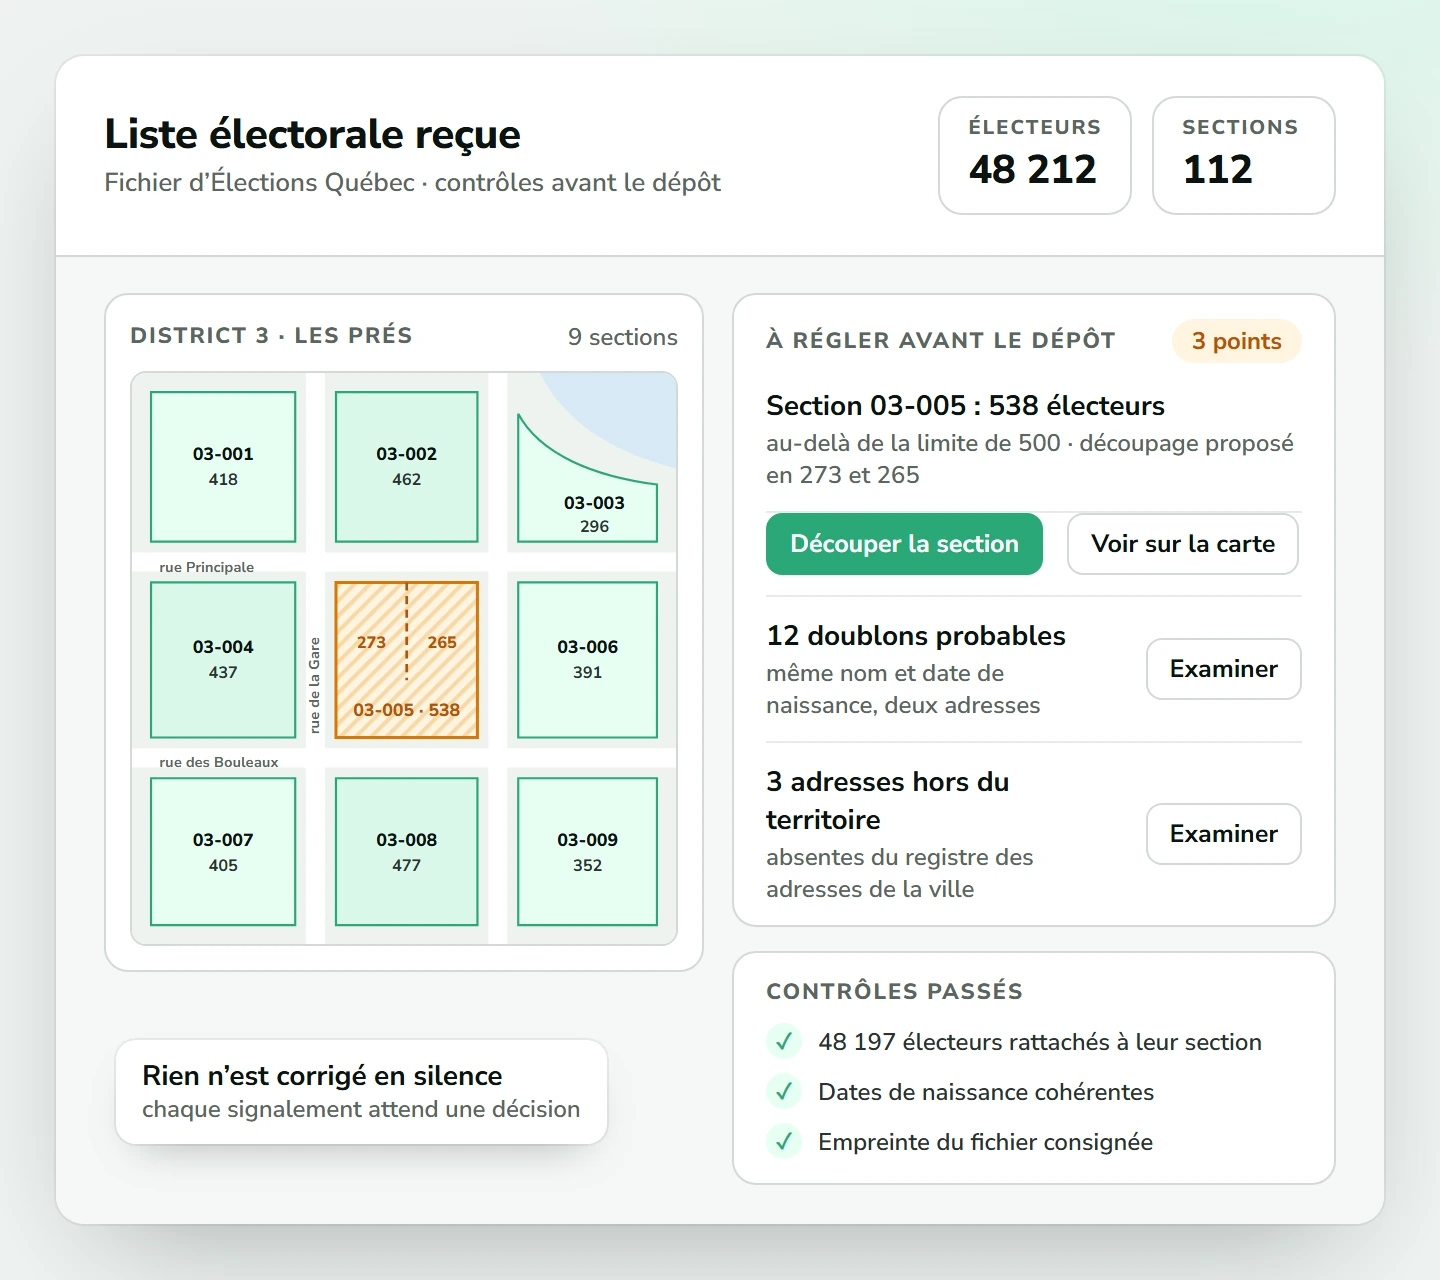Click the 273 proposed split half
The height and width of the screenshot is (1280, 1440).
[371, 642]
